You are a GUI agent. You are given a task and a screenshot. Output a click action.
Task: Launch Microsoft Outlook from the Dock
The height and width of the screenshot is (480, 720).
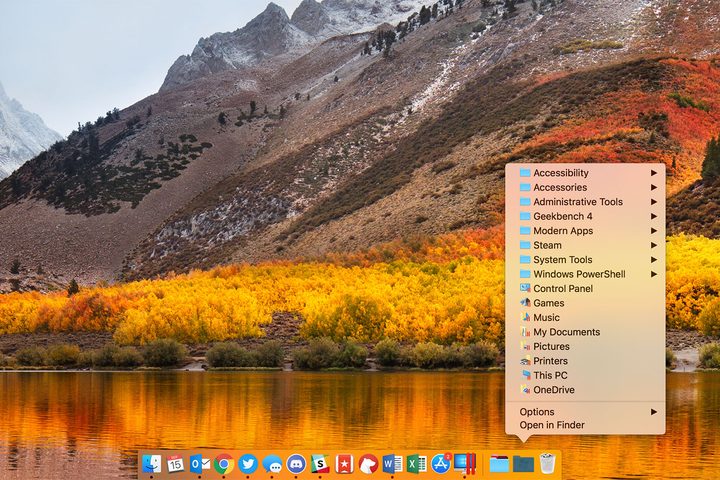tap(200, 464)
